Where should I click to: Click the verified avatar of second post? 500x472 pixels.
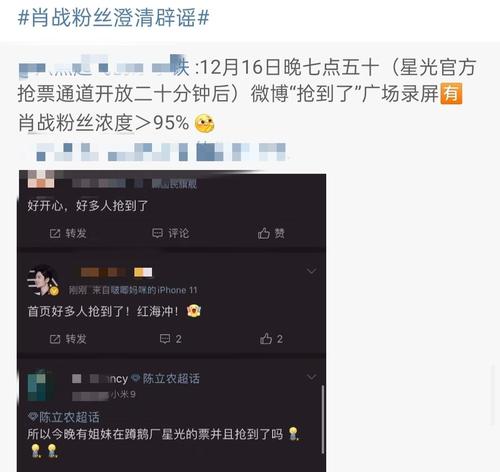coord(43,280)
